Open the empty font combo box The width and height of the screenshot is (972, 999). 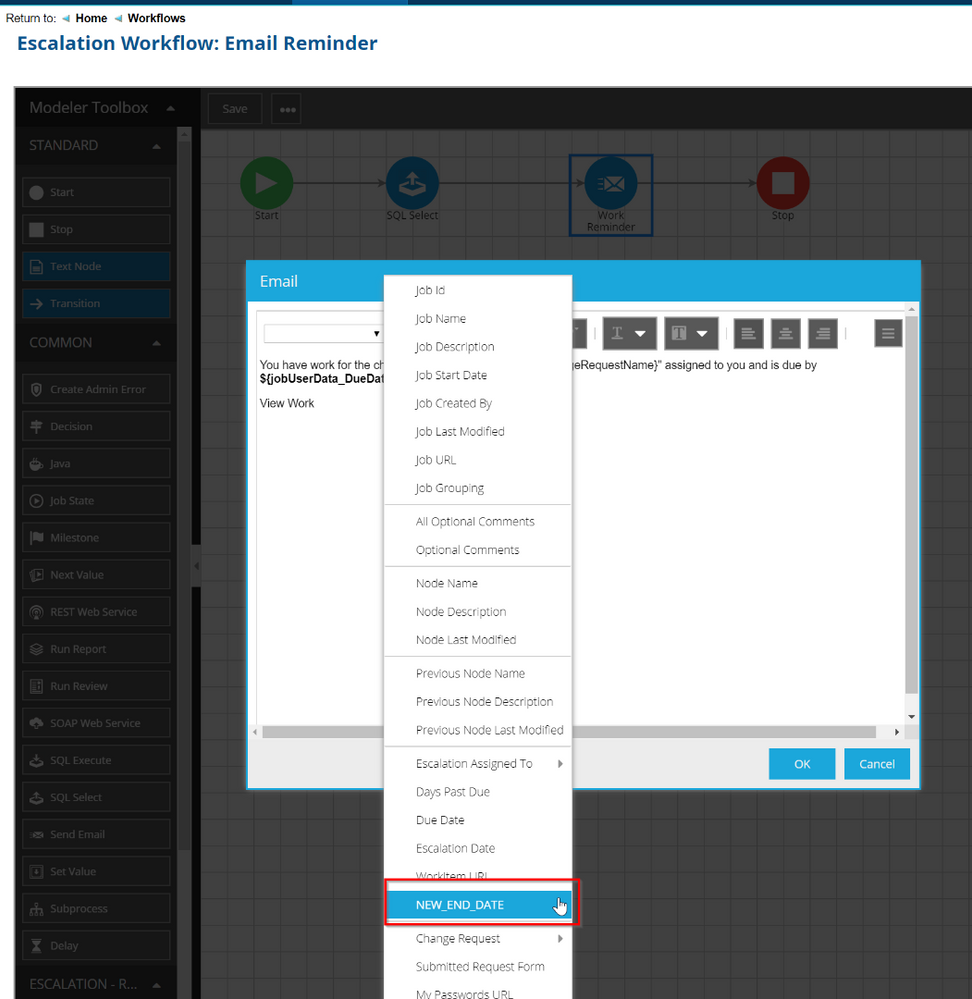(322, 333)
